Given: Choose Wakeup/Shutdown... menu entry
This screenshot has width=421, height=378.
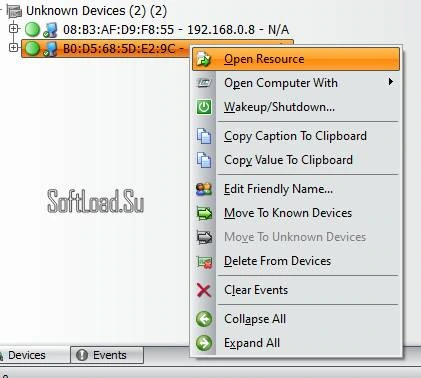Looking at the screenshot, I should pos(296,107).
